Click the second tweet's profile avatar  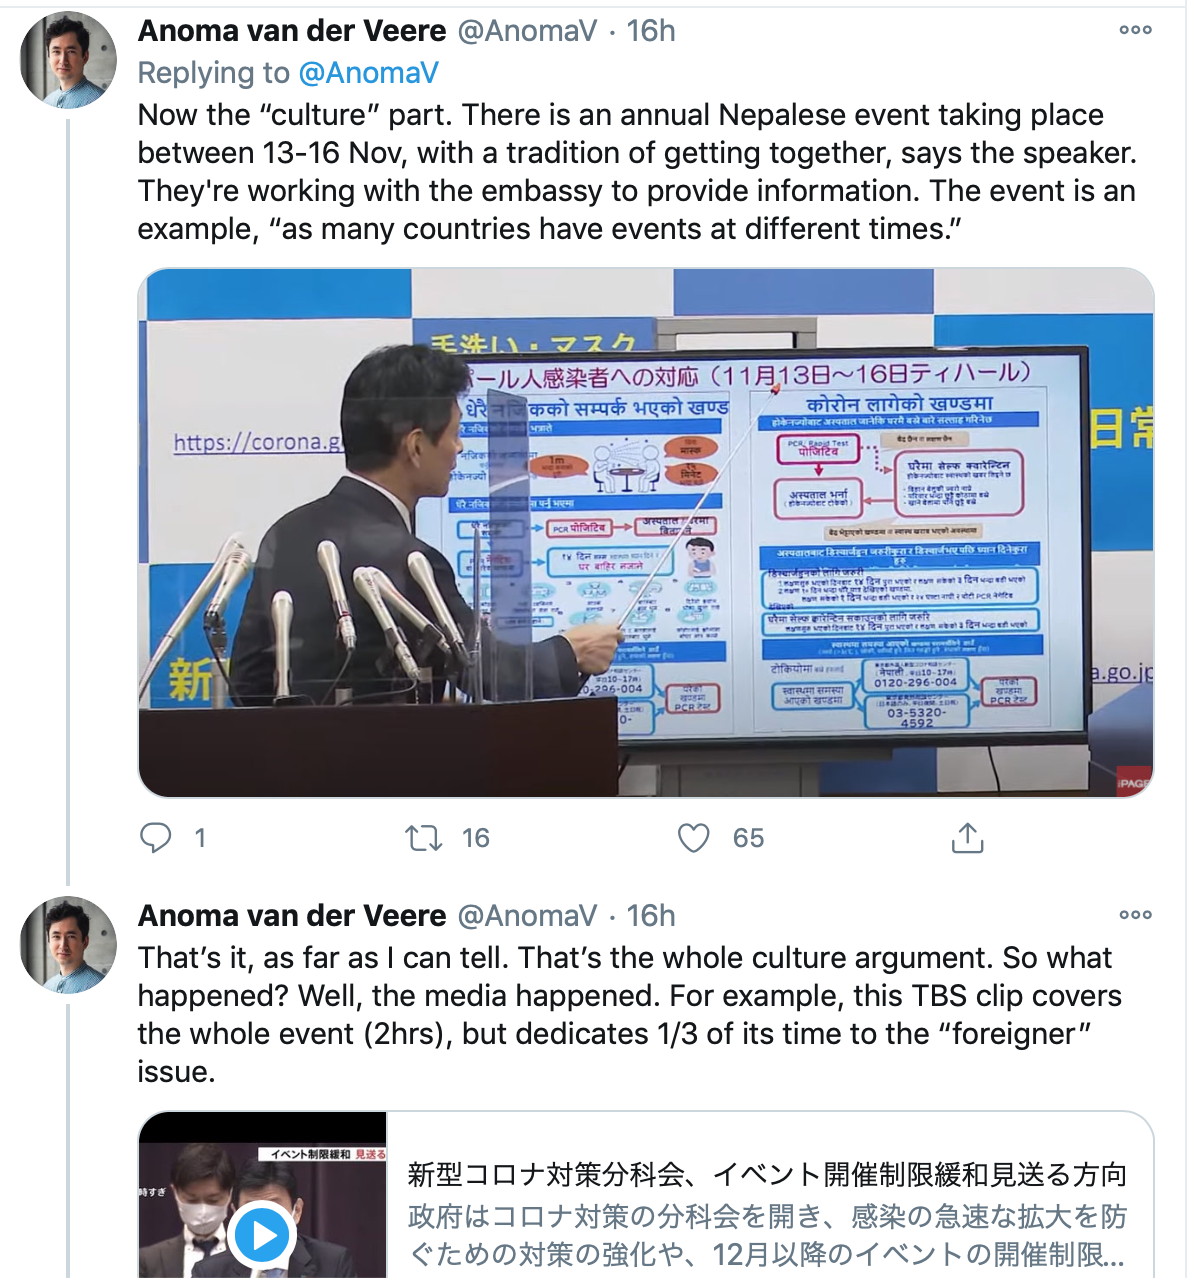[x=68, y=945]
